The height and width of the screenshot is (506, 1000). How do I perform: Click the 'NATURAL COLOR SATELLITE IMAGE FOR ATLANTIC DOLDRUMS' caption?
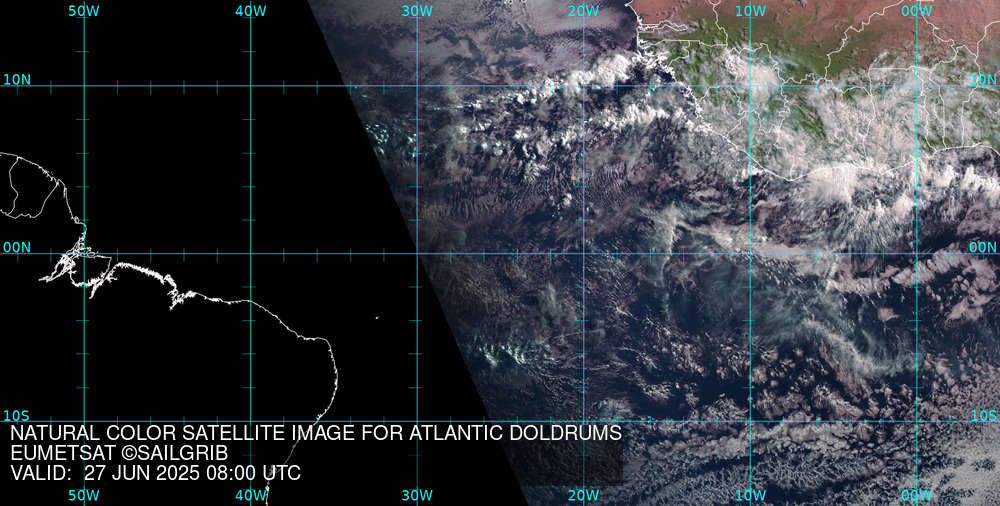pos(316,433)
